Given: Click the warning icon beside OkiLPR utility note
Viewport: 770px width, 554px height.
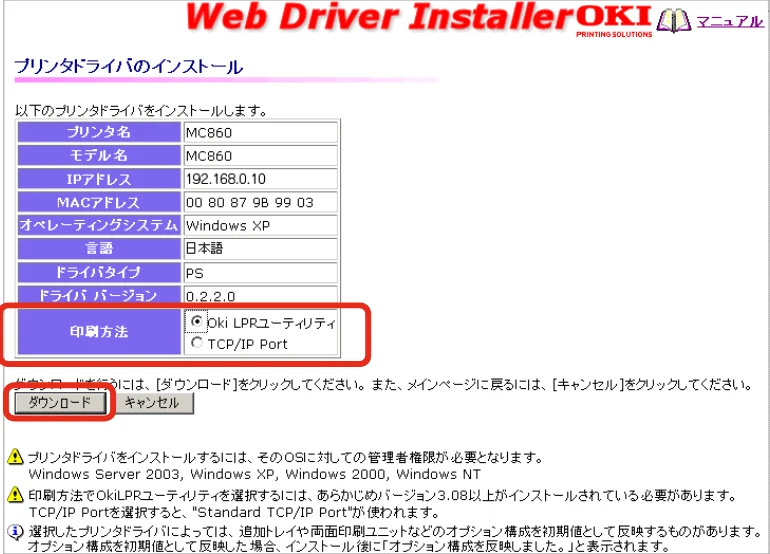Looking at the screenshot, I should (x=15, y=494).
